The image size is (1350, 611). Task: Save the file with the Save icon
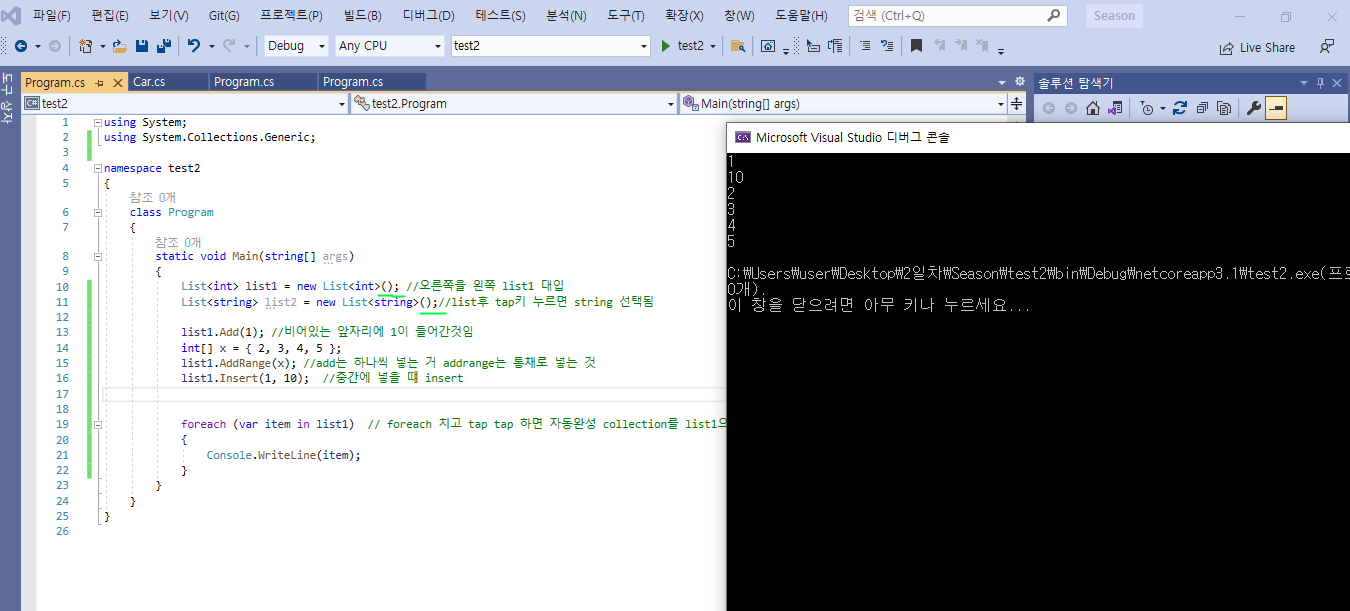142,46
